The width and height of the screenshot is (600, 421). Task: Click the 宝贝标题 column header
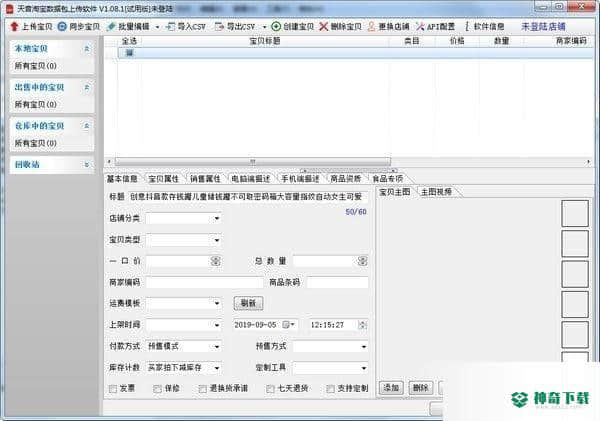(264, 41)
